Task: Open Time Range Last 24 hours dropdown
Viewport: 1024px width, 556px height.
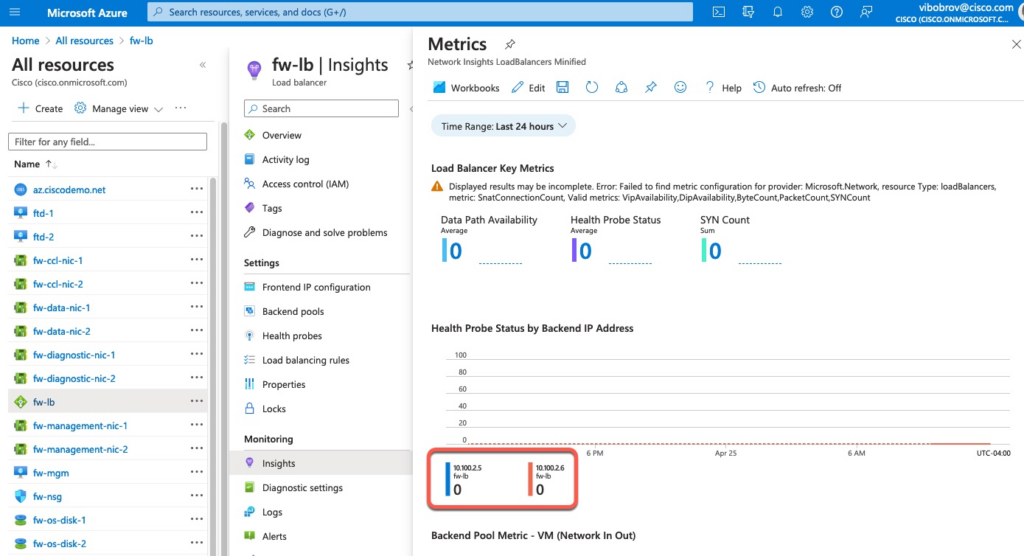Action: (x=503, y=126)
